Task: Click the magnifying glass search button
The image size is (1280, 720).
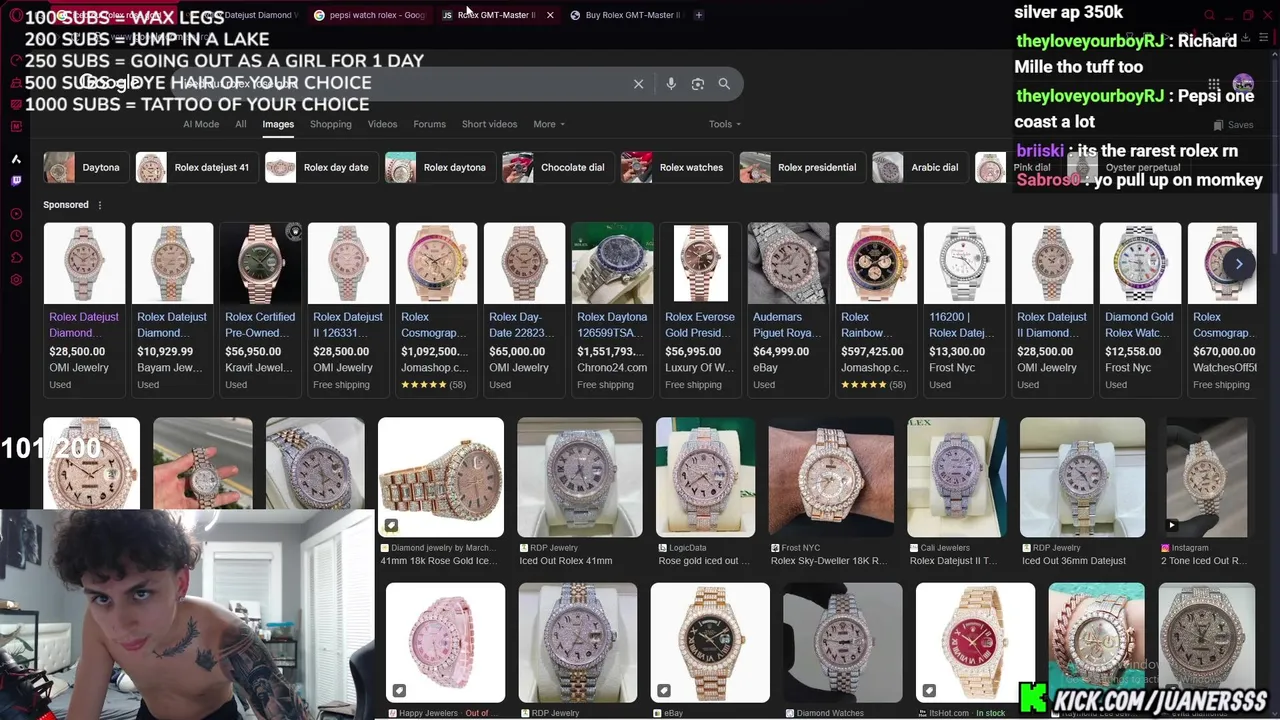Action: (724, 84)
